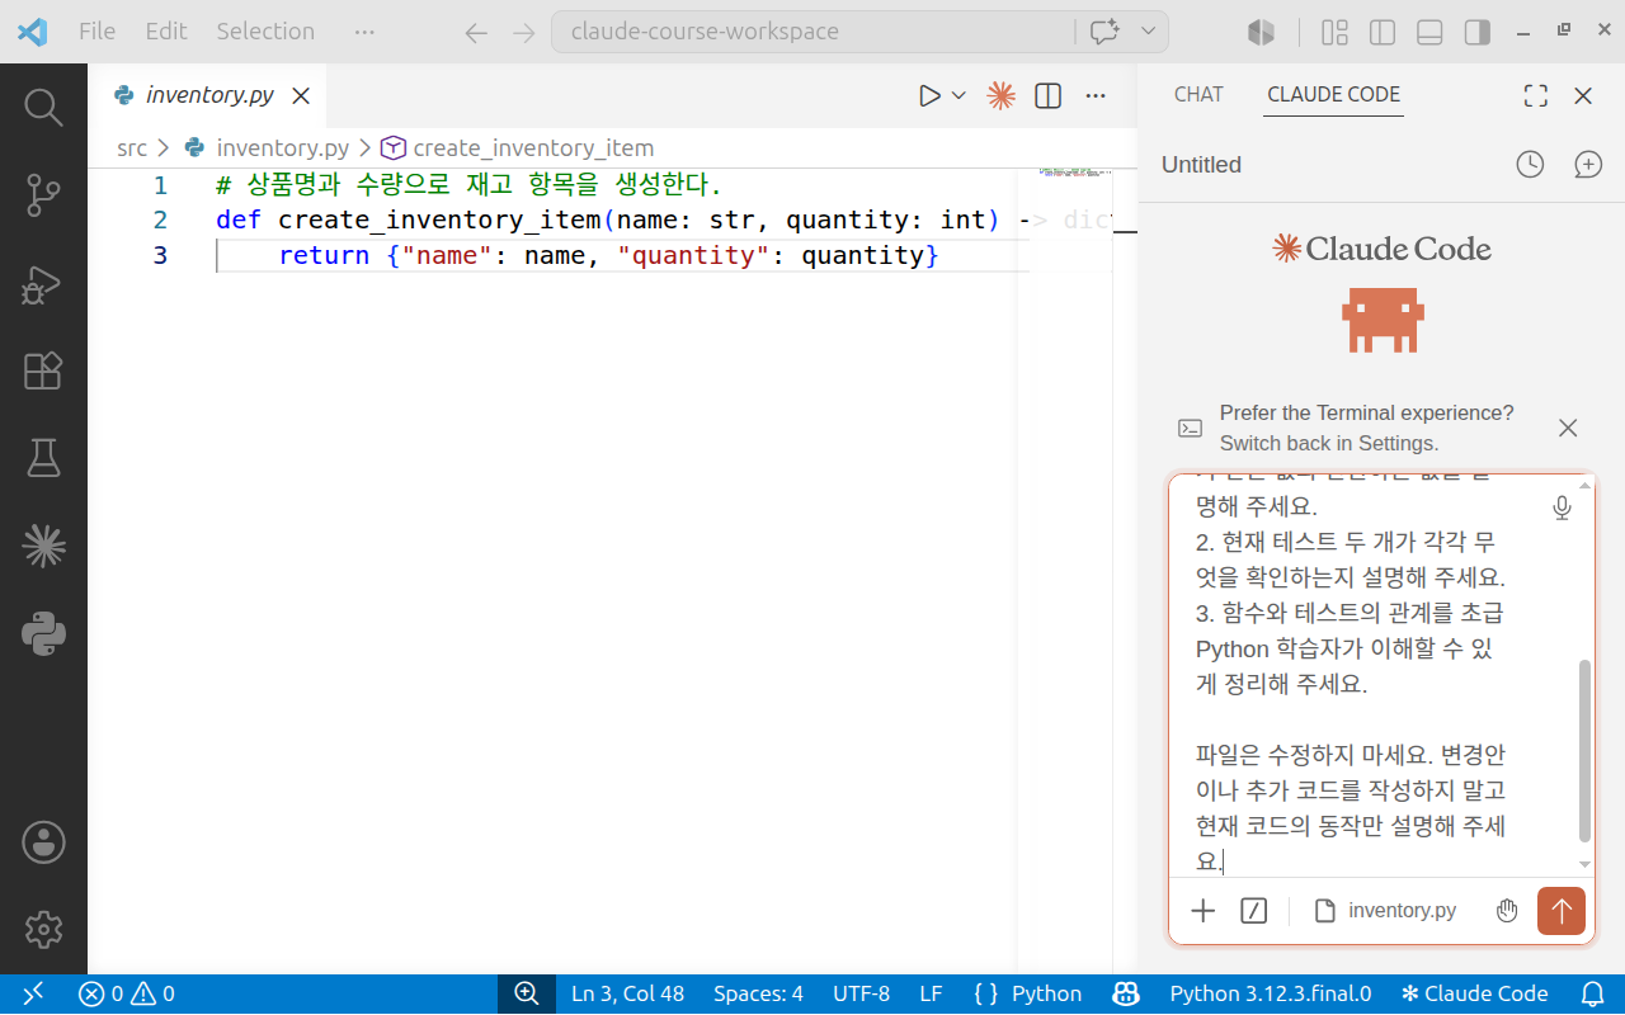Click inventory.py context file chip
This screenshot has width=1625, height=1015.
coord(1385,911)
